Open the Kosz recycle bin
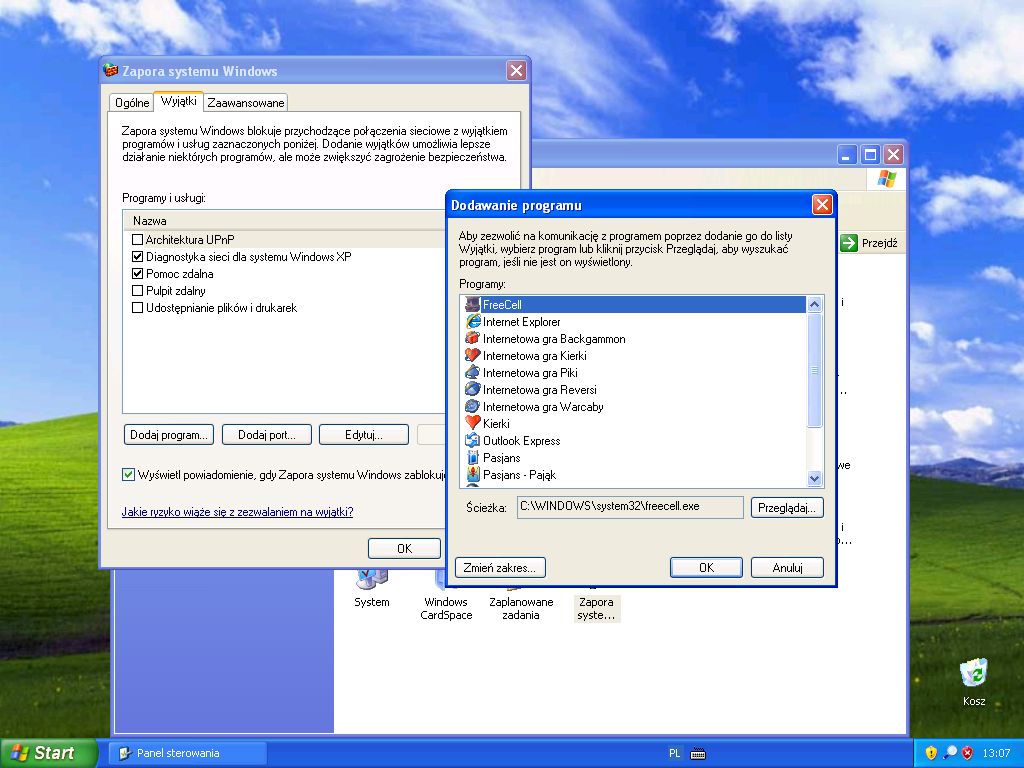This screenshot has width=1024, height=768. [x=974, y=682]
